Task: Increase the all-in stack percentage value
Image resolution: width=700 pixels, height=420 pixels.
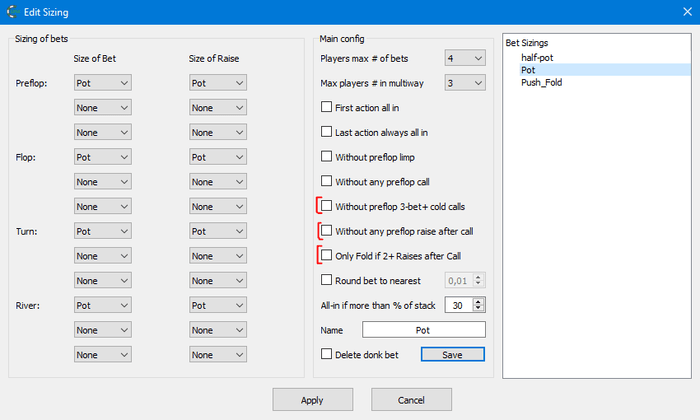Action: tap(478, 302)
